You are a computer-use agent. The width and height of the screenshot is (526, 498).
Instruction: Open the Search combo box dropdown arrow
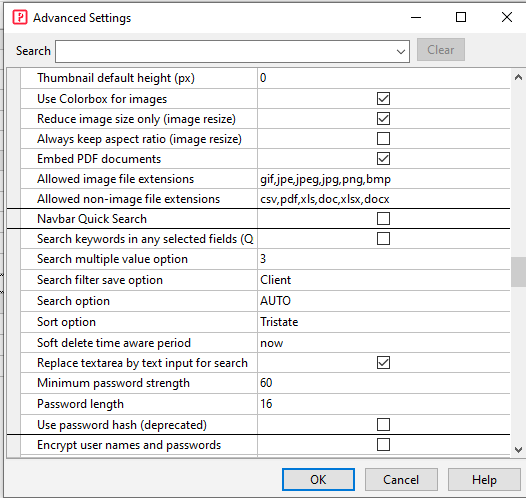click(x=401, y=52)
